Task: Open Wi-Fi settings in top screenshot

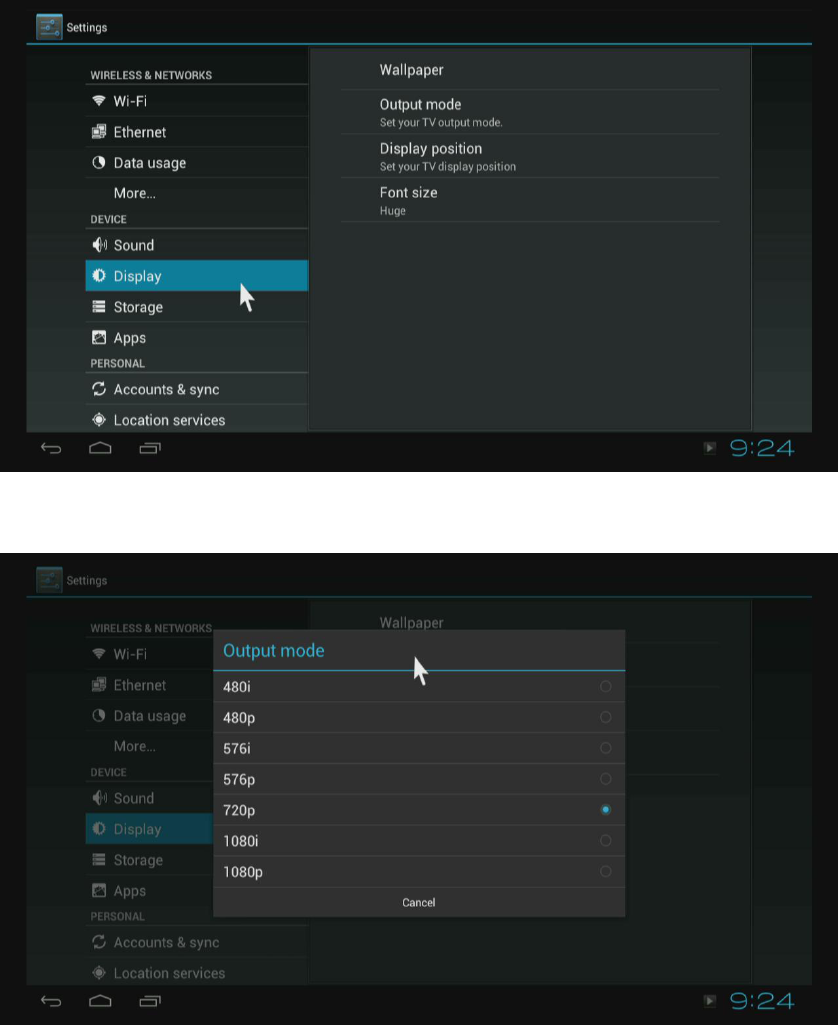Action: click(197, 101)
